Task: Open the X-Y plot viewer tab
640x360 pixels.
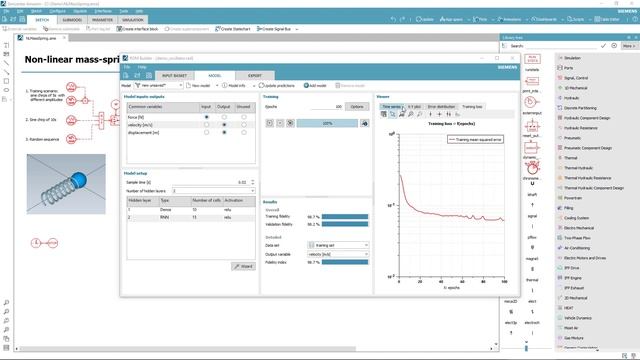Action: tap(414, 107)
